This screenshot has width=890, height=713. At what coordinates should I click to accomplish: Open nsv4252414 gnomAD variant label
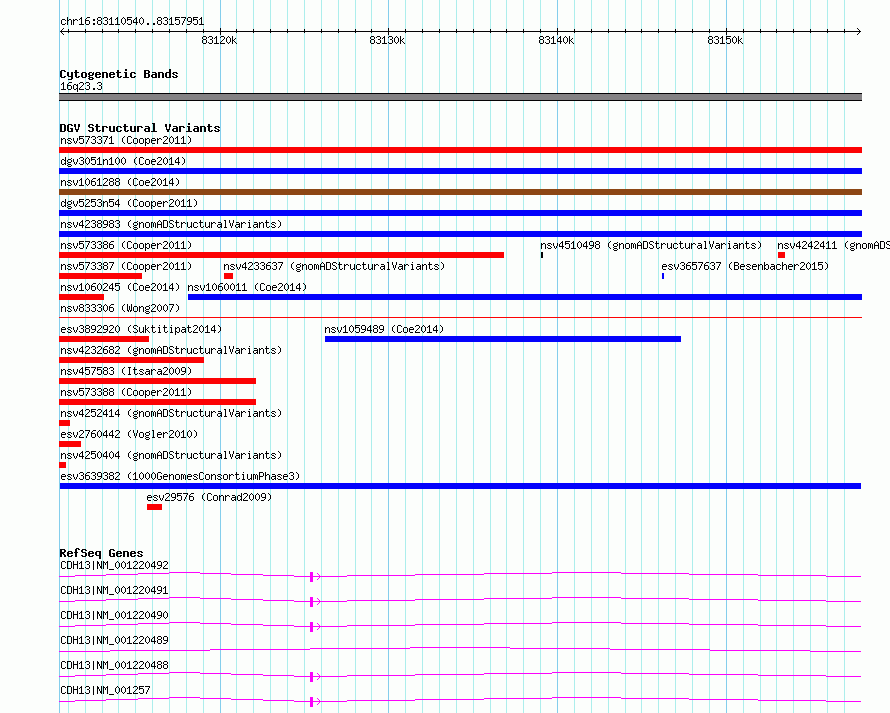coord(171,413)
